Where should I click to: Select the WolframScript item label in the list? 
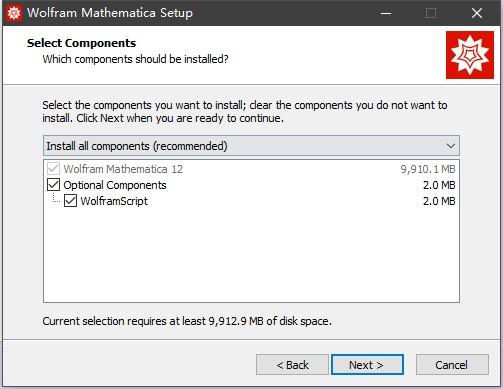(x=114, y=201)
